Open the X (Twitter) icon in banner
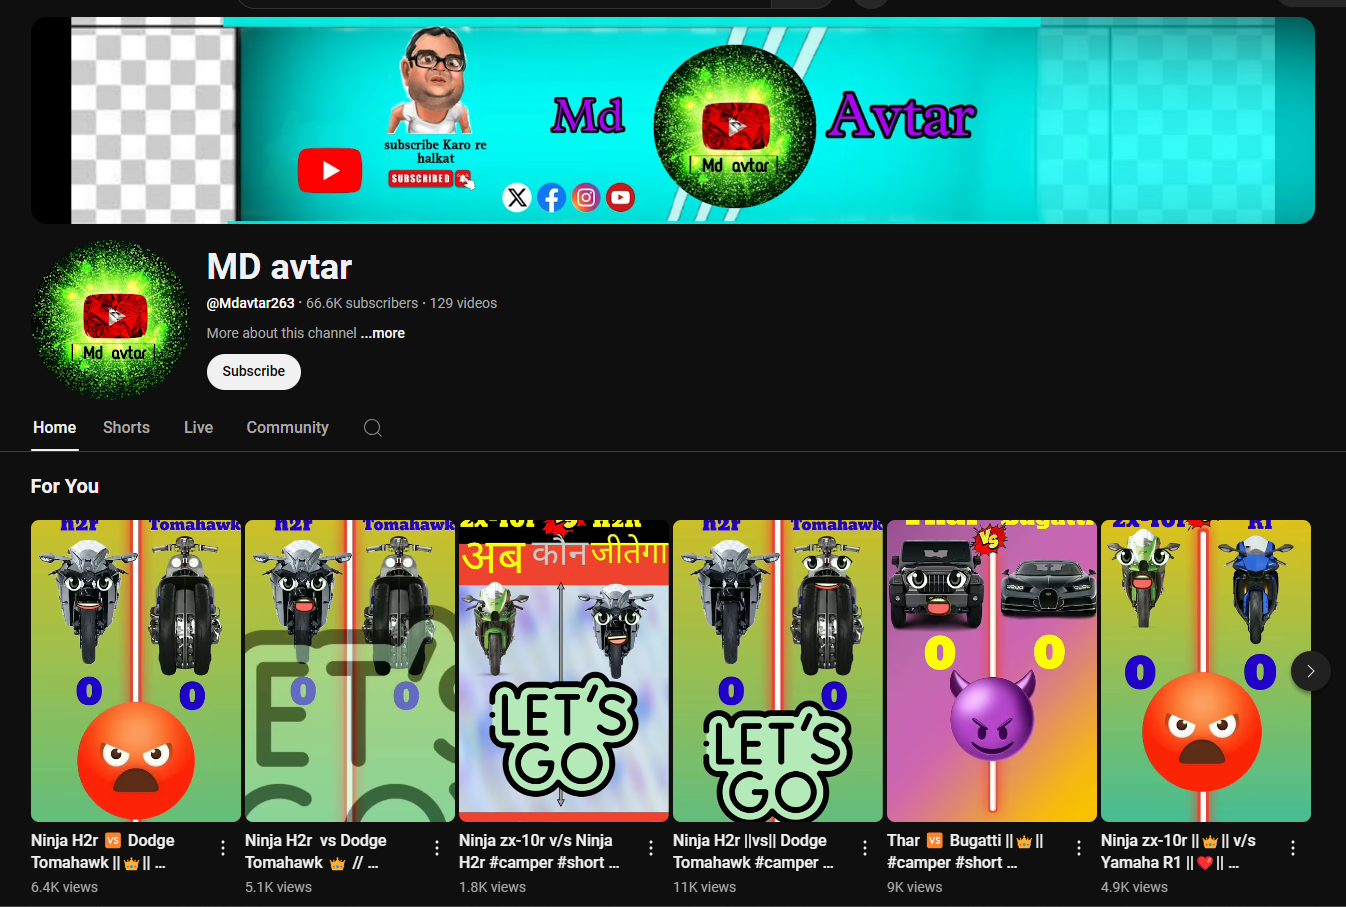This screenshot has height=907, width=1346. pos(517,197)
